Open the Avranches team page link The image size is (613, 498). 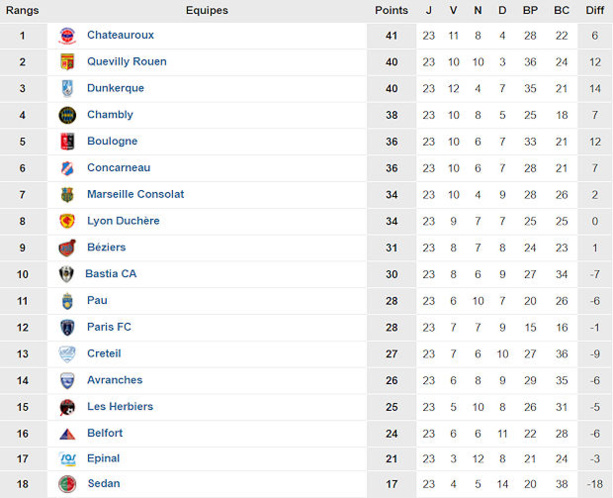coord(114,380)
